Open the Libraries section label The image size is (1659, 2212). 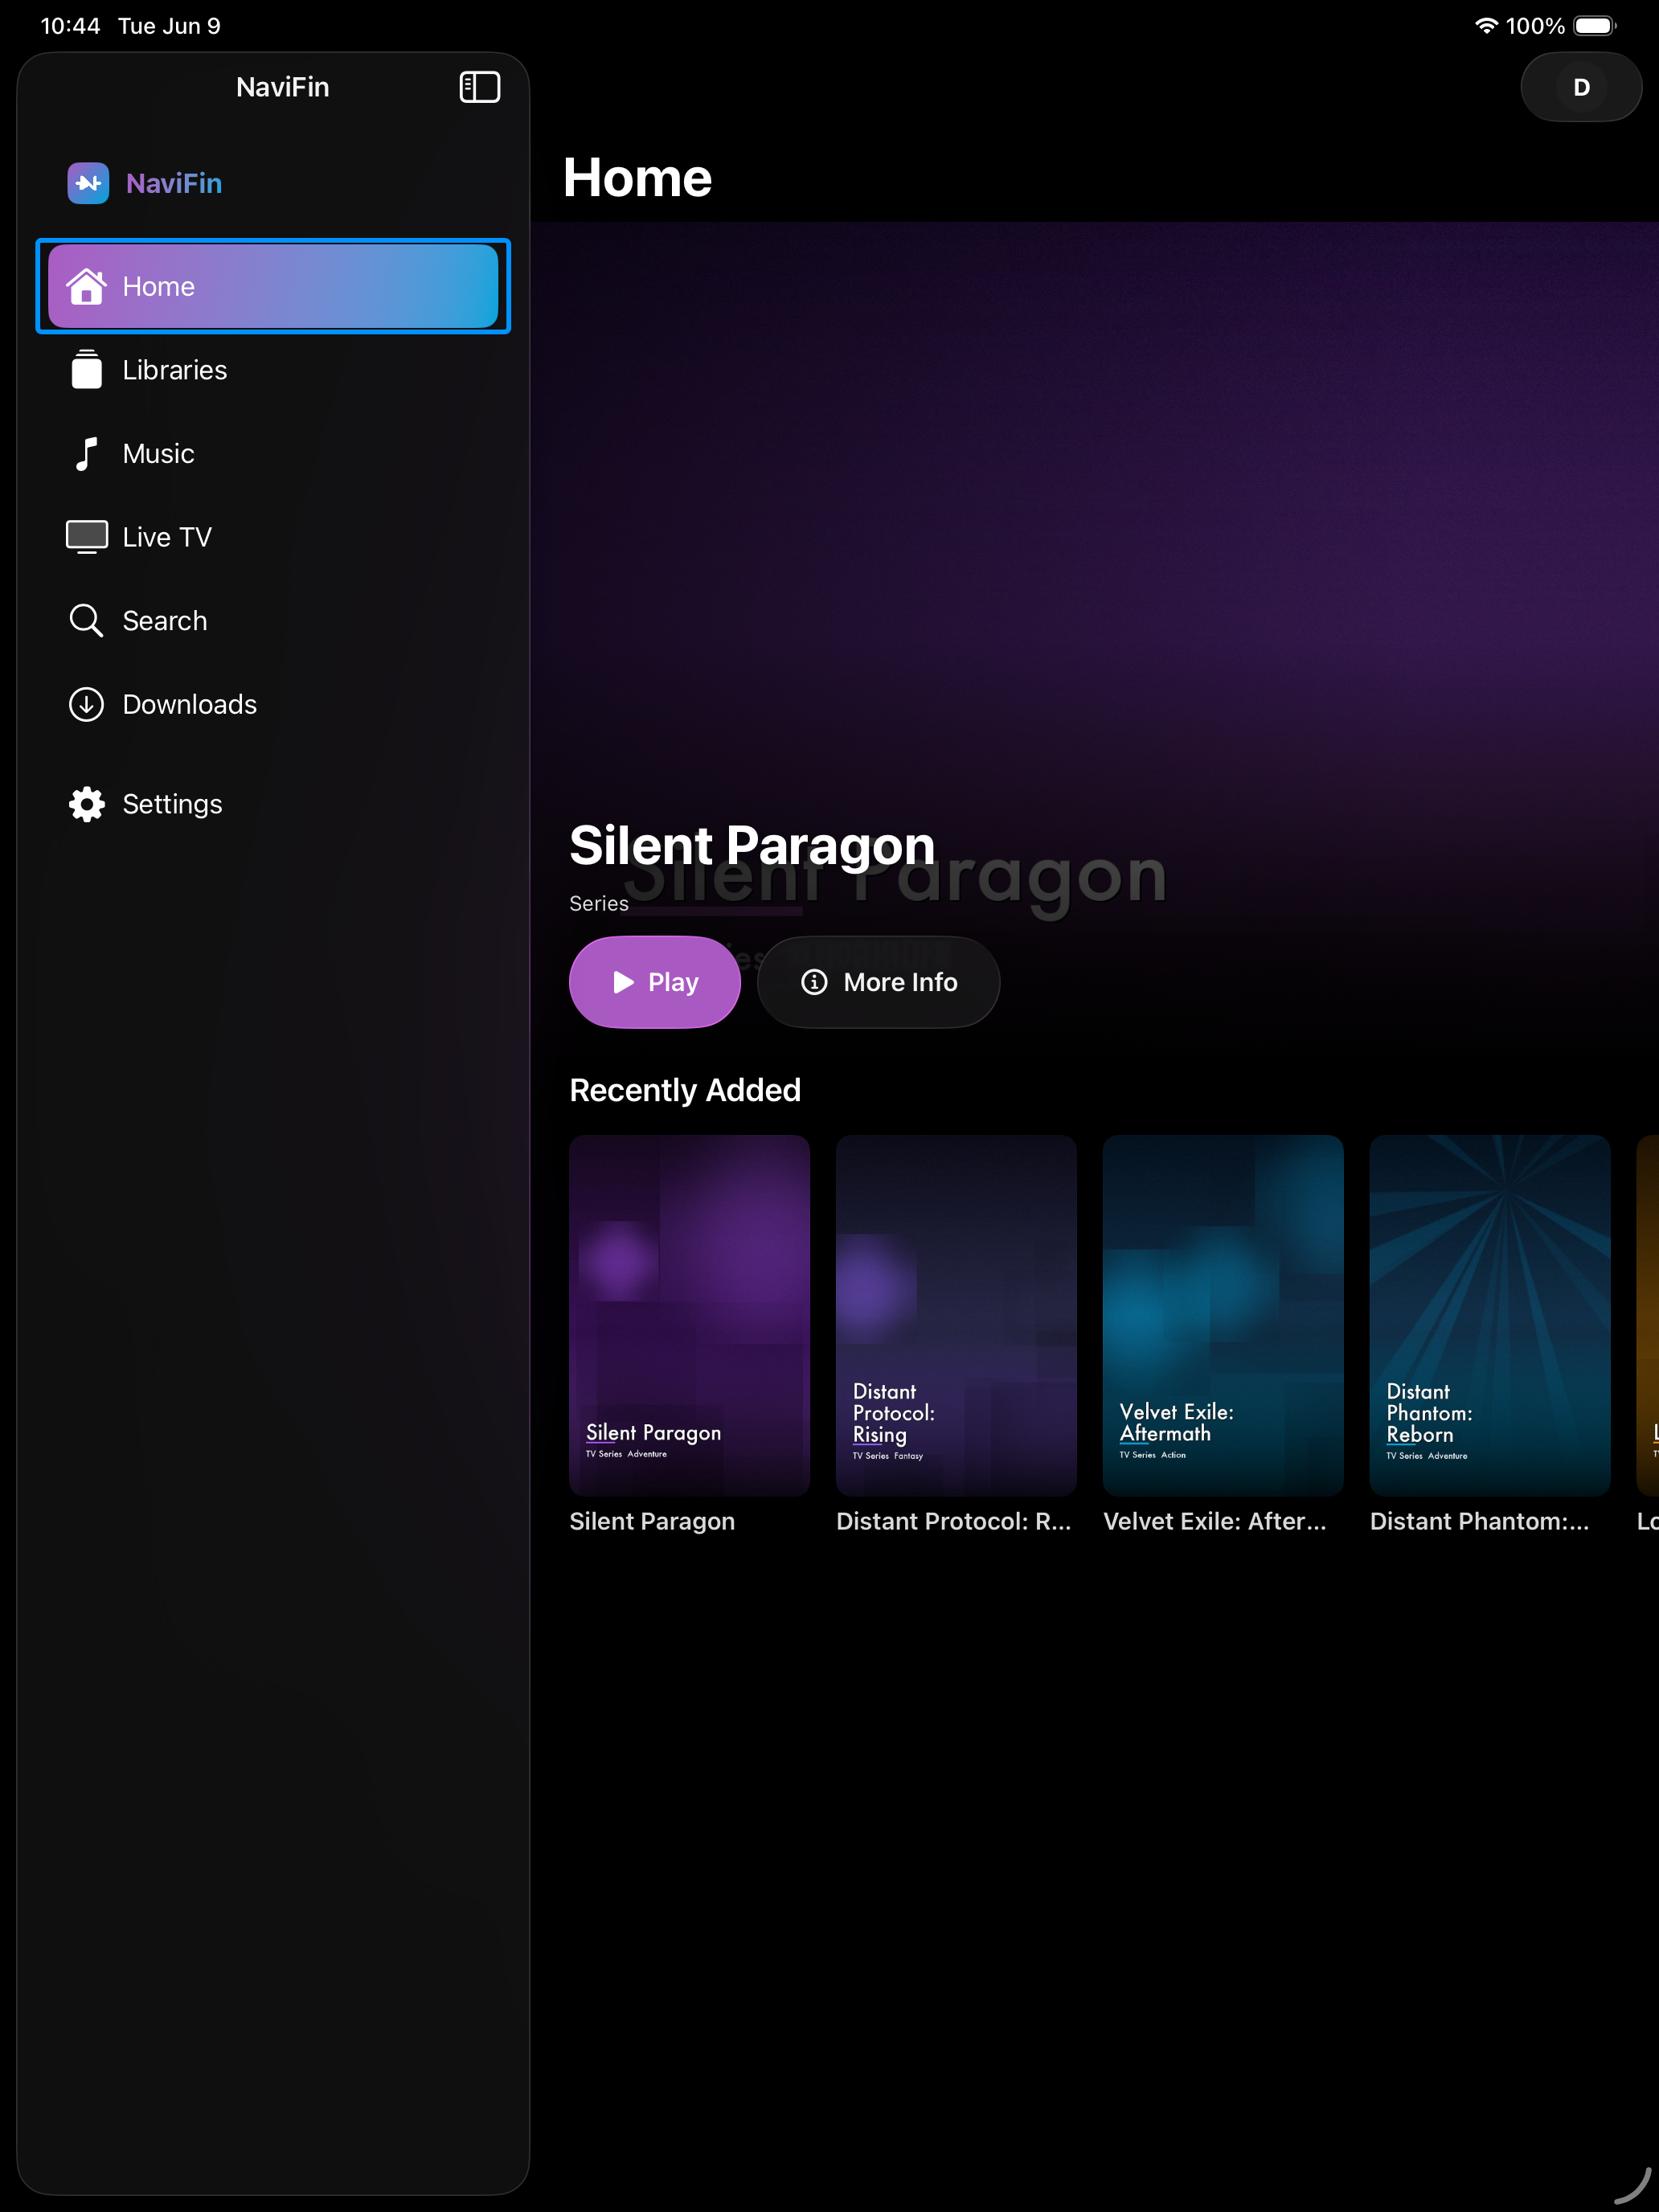coord(175,370)
